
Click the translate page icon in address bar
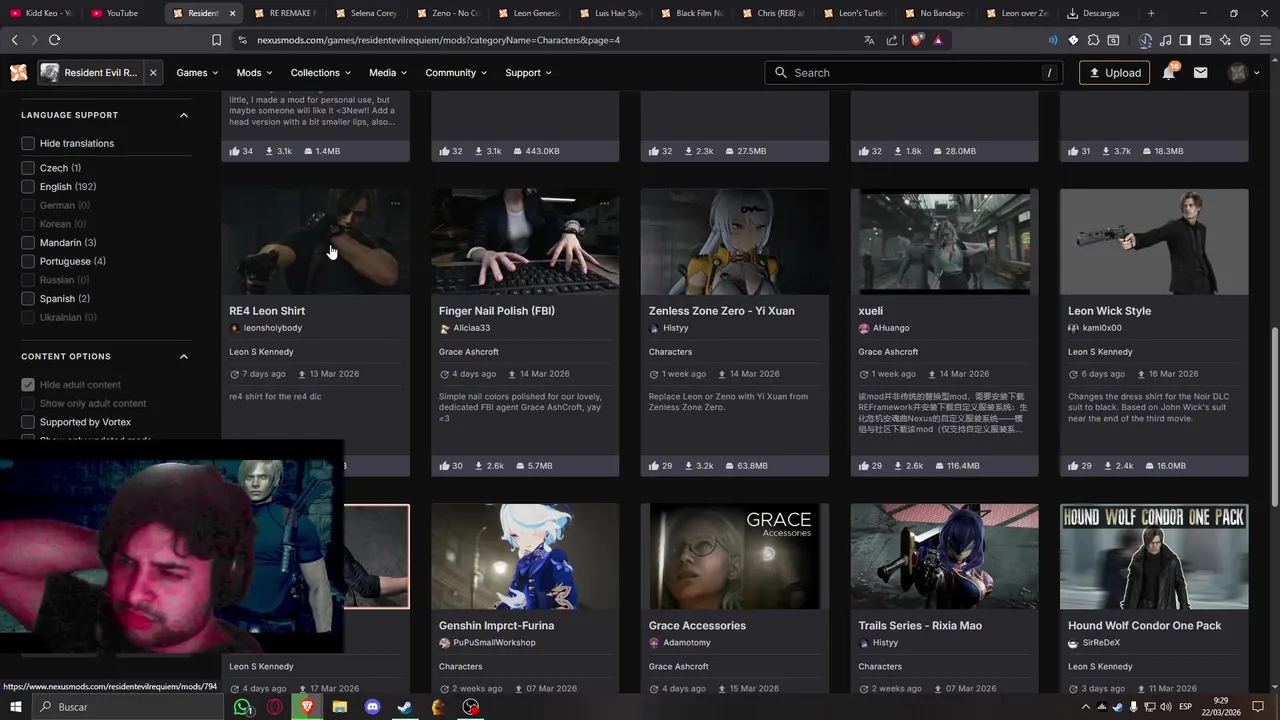(869, 40)
